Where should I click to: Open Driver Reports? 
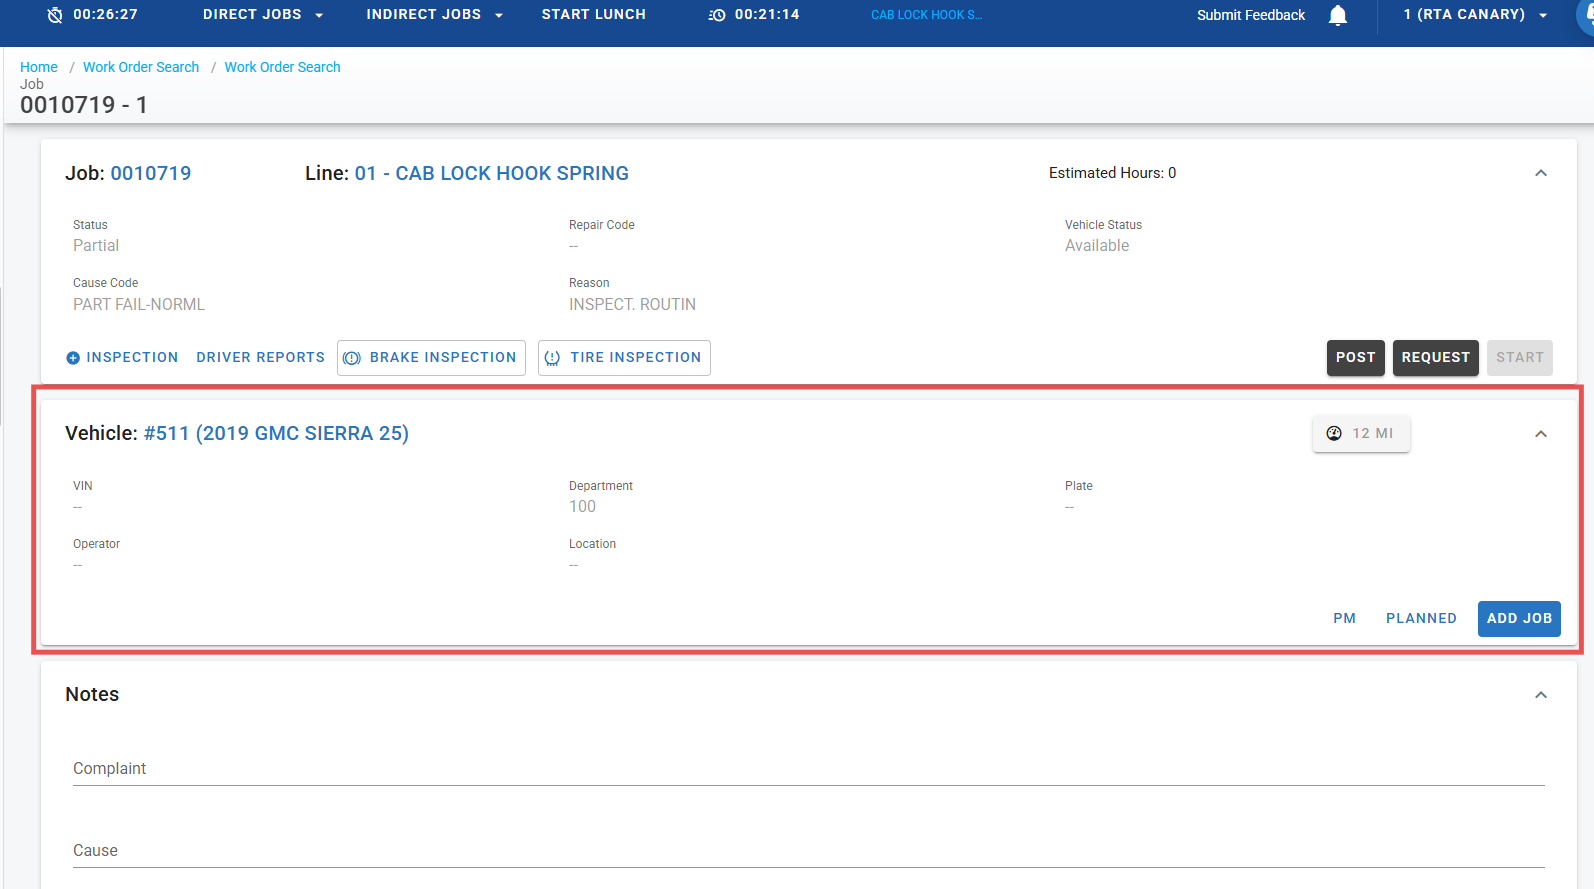click(x=260, y=357)
